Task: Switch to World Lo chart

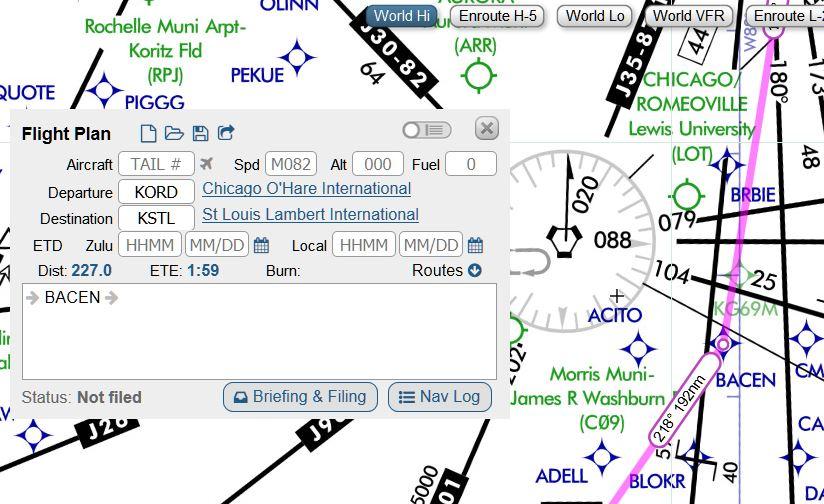Action: coord(594,16)
